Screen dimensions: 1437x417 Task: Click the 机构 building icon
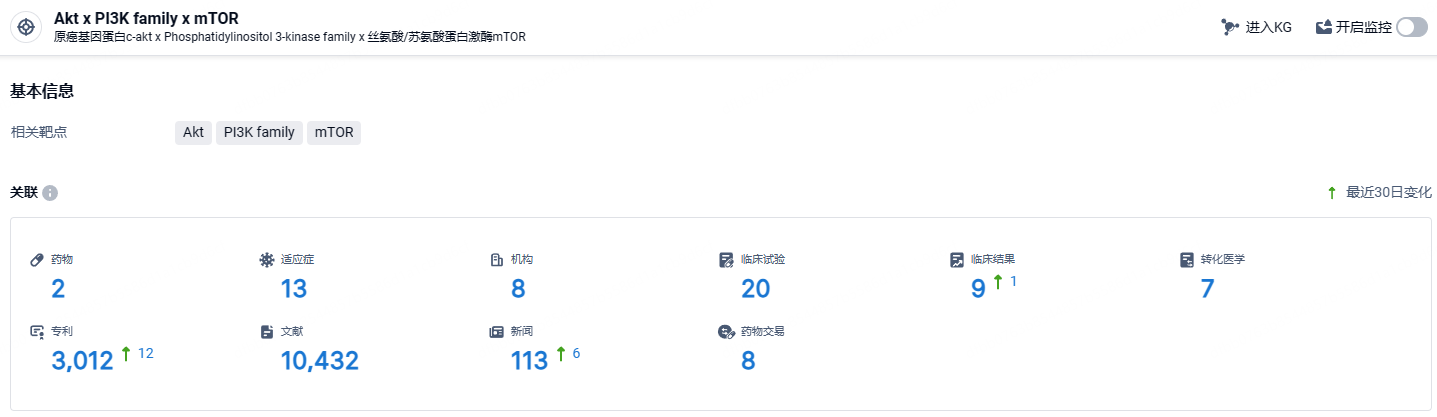[496, 260]
